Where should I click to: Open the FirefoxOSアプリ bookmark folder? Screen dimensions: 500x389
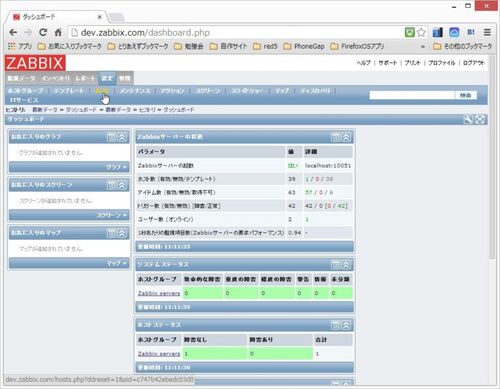pyautogui.click(x=357, y=46)
